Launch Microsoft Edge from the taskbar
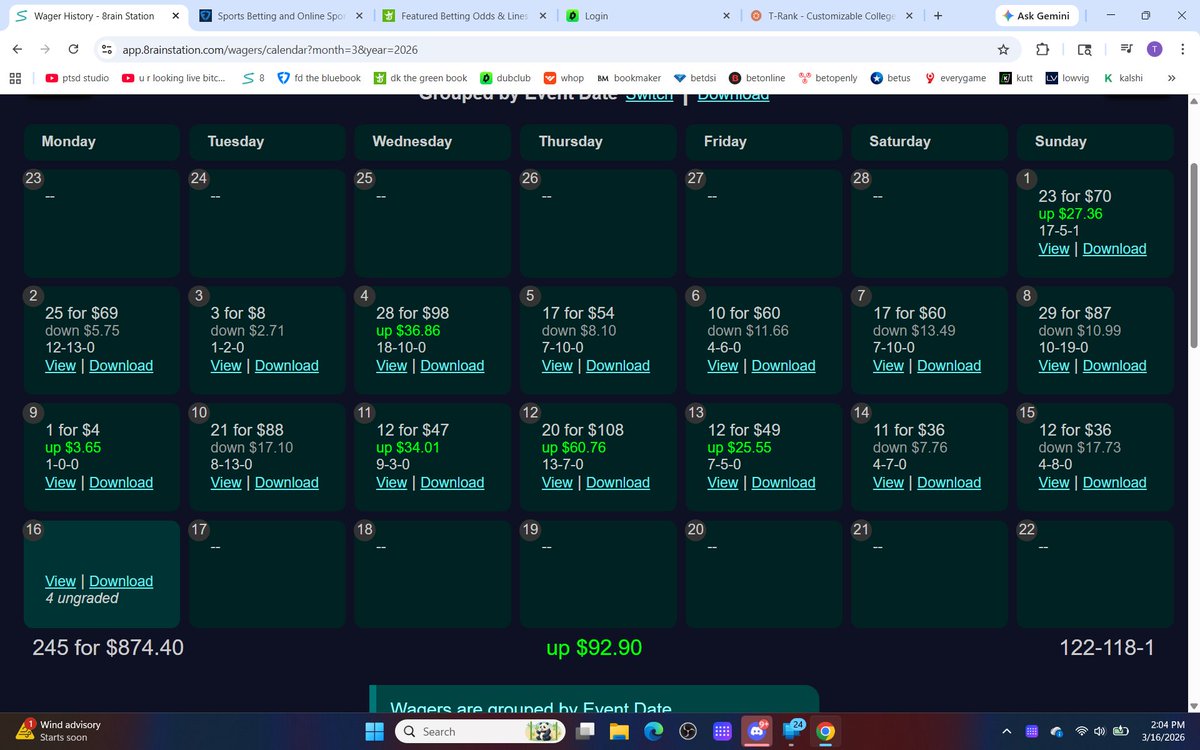 [x=652, y=732]
